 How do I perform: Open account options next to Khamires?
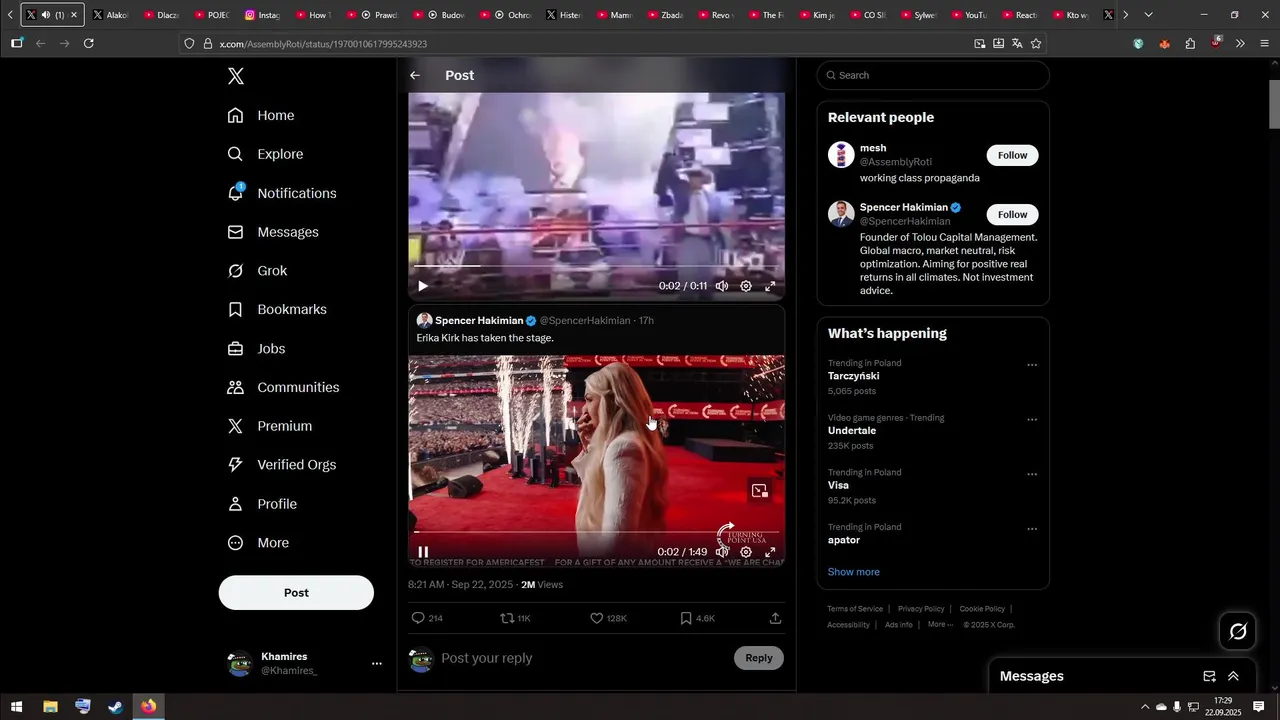pos(377,664)
